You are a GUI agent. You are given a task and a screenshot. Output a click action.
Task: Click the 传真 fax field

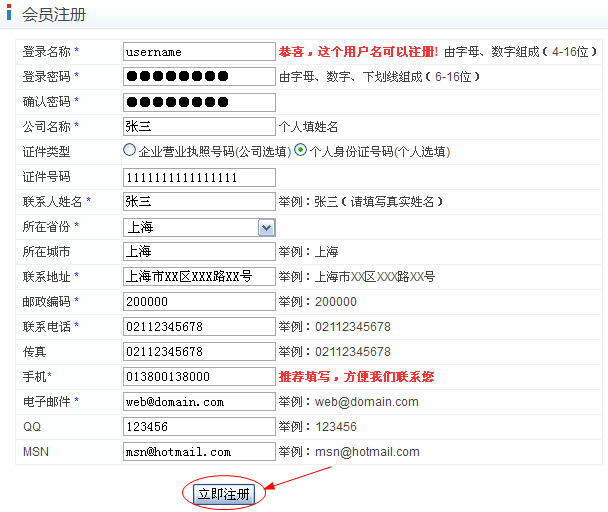(199, 351)
